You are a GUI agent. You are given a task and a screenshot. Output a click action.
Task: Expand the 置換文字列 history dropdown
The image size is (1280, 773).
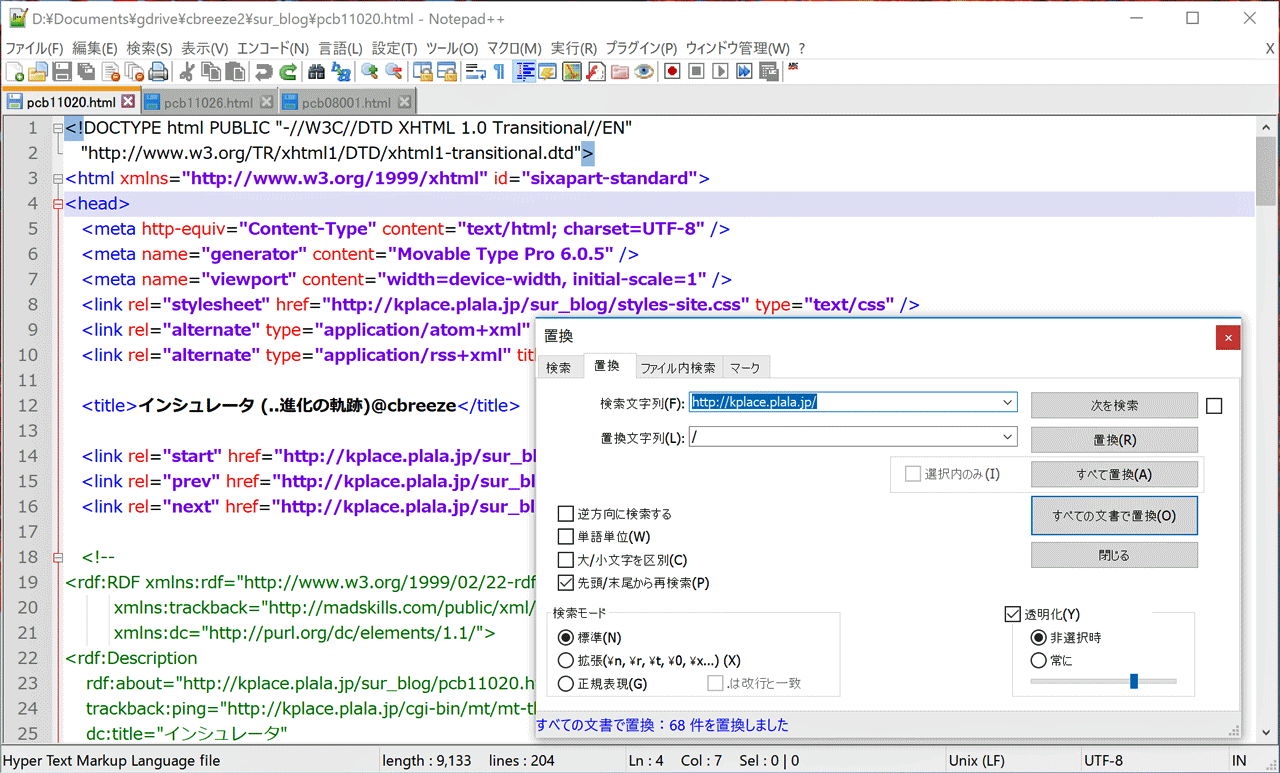click(1007, 437)
